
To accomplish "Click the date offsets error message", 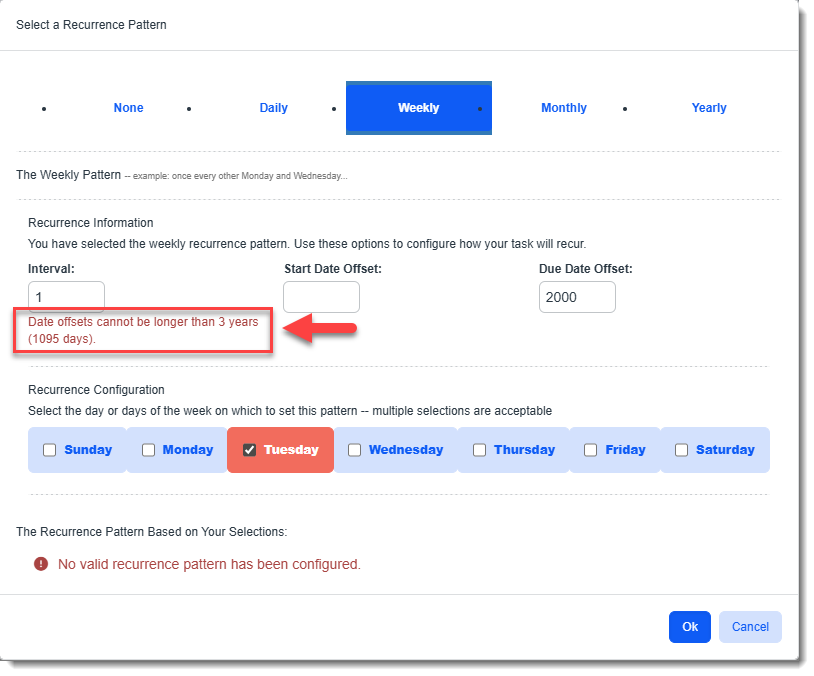I will click(x=143, y=330).
